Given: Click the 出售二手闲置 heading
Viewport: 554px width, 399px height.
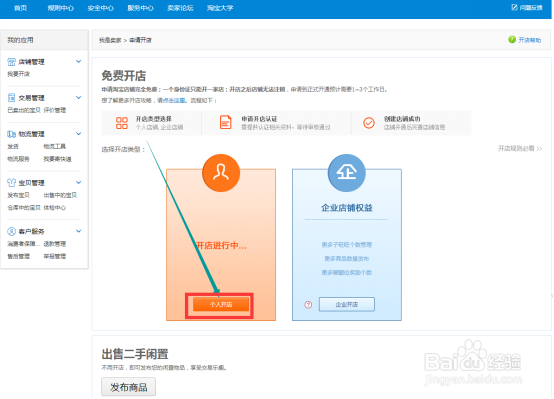Looking at the screenshot, I should point(135,354).
